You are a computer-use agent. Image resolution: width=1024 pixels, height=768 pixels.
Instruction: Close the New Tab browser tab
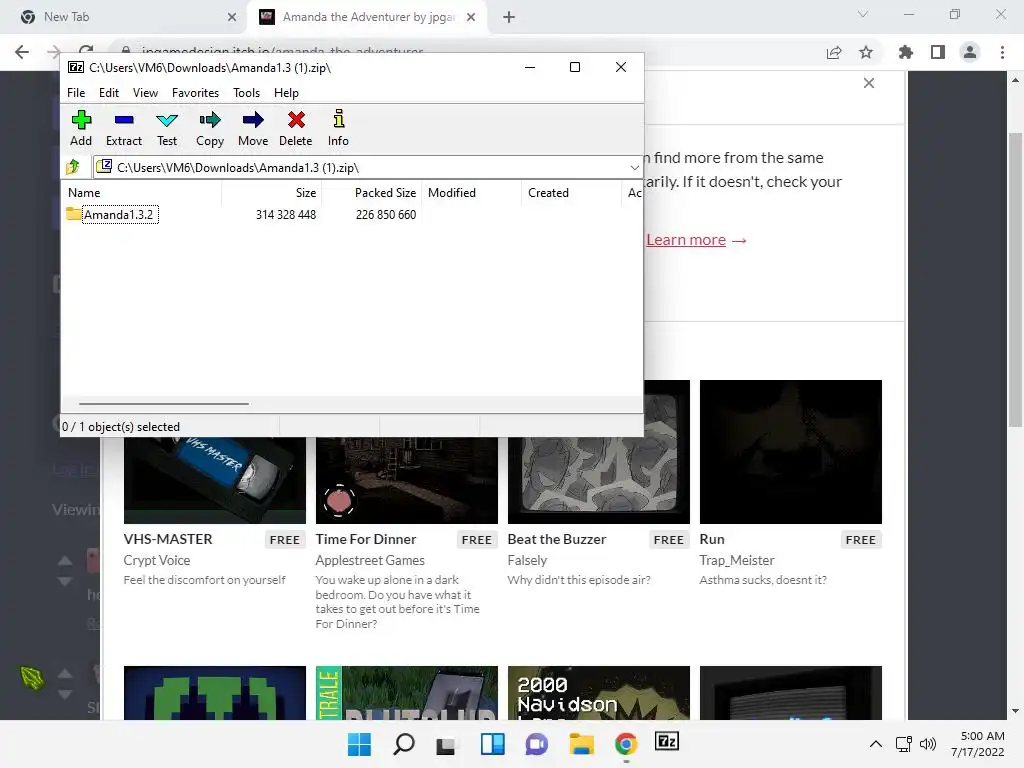pyautogui.click(x=232, y=17)
